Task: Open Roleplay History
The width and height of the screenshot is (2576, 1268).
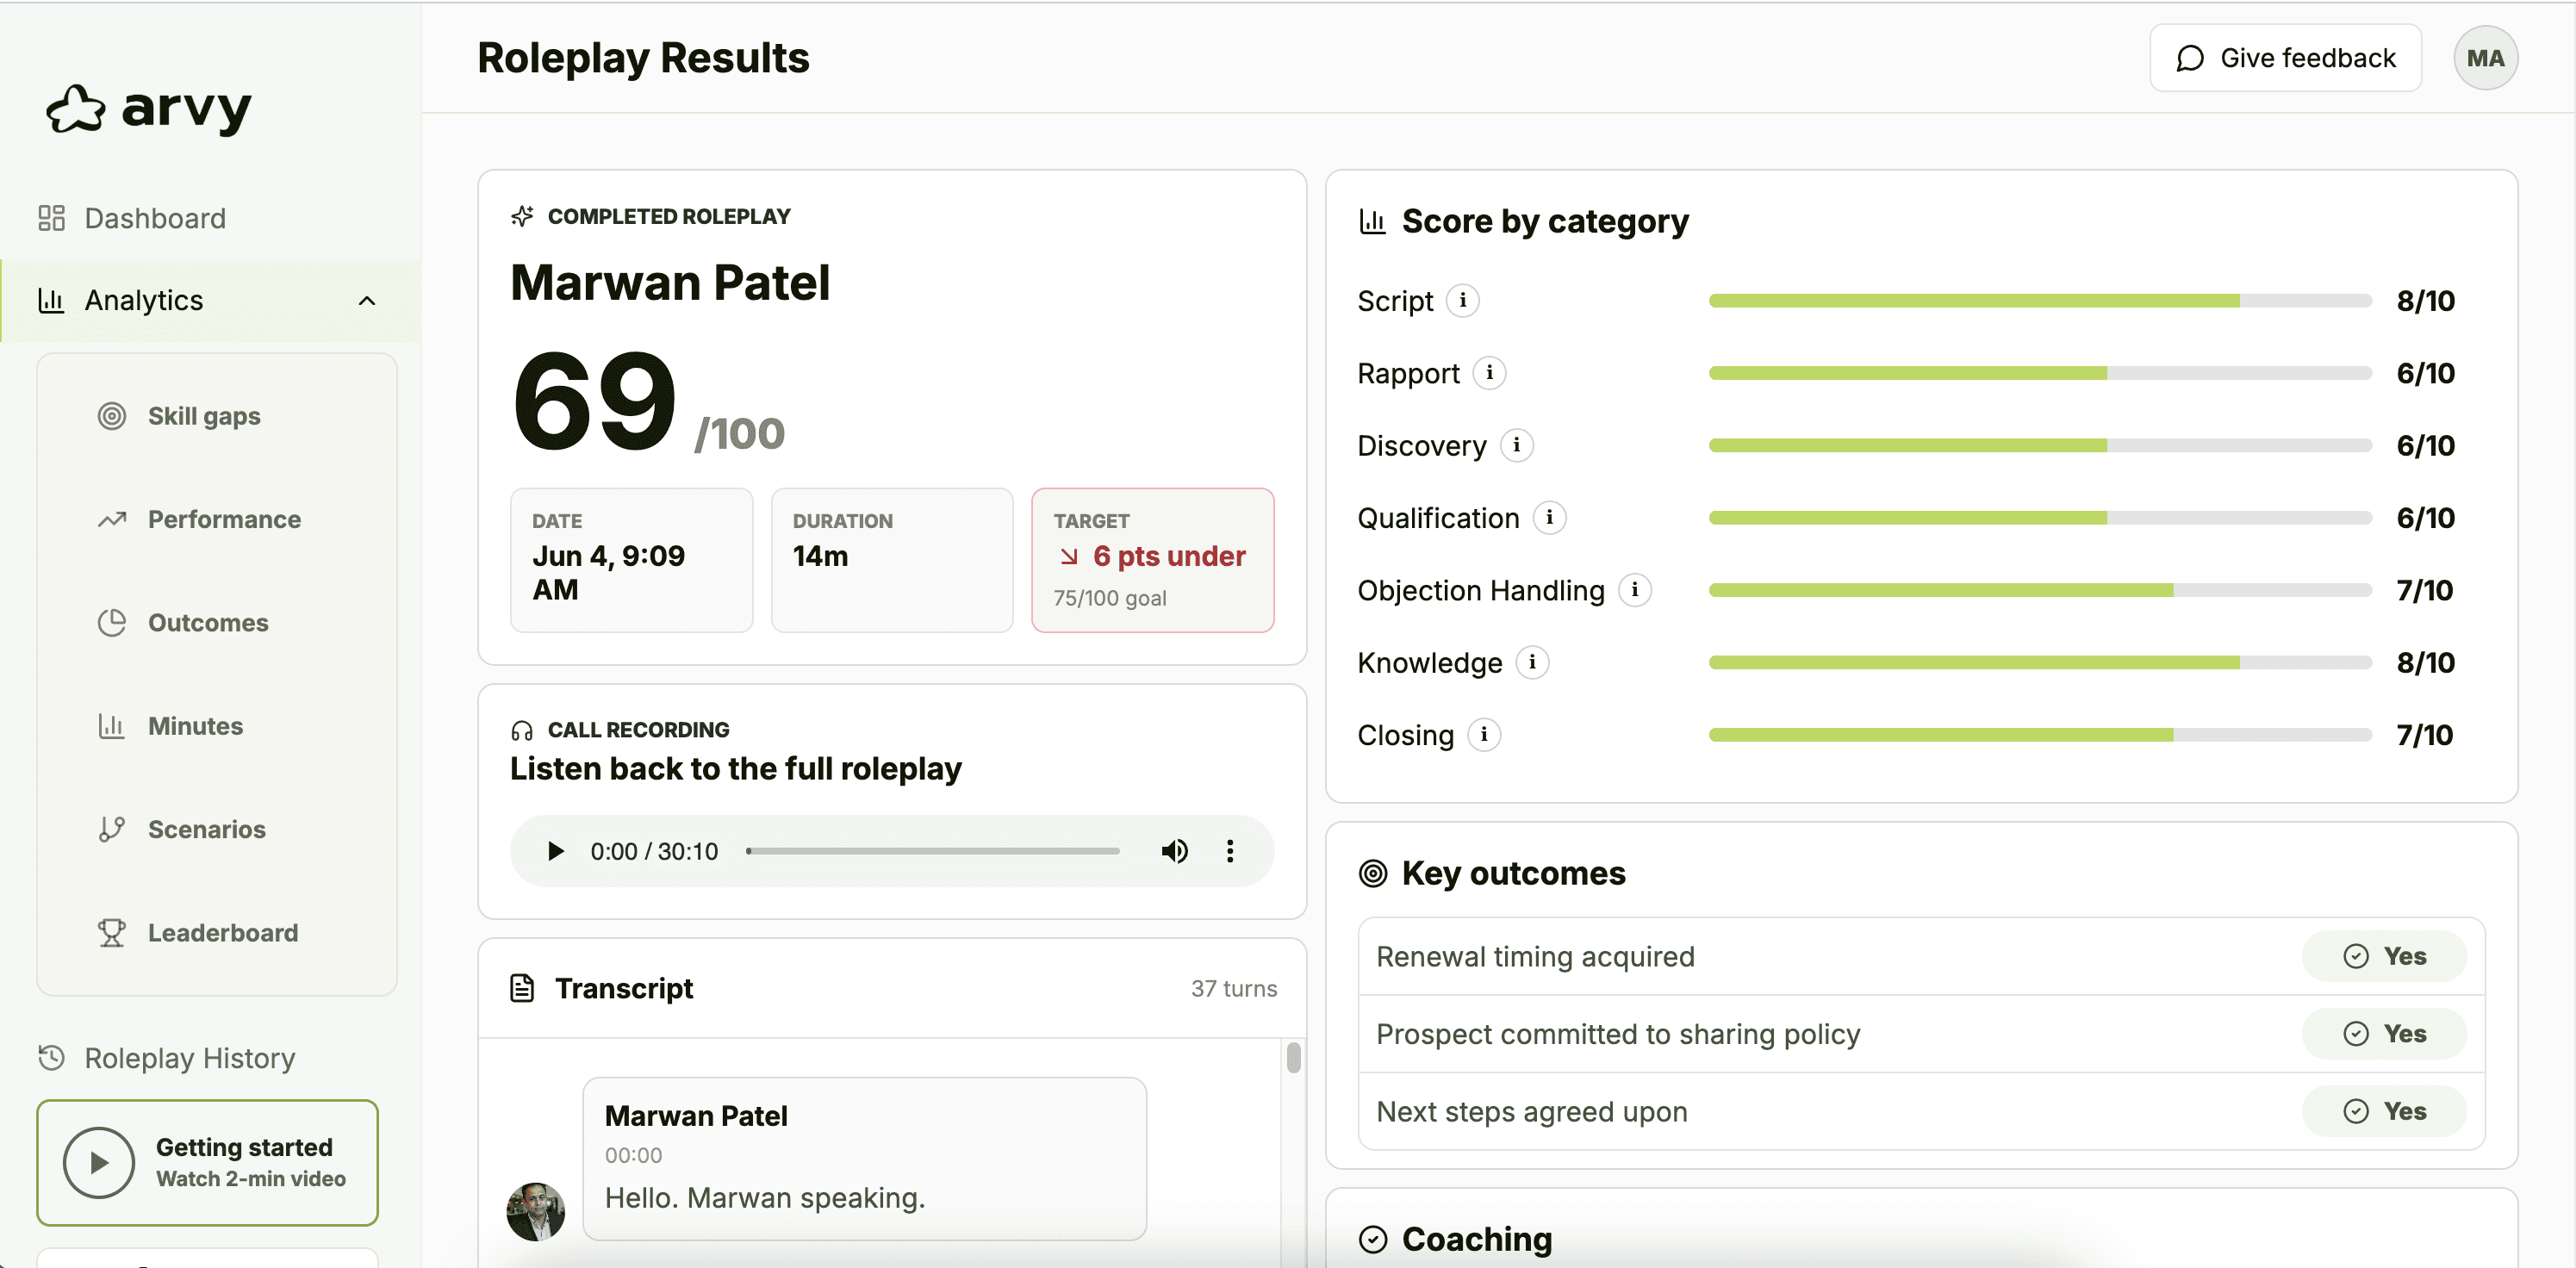Action: coord(190,1058)
